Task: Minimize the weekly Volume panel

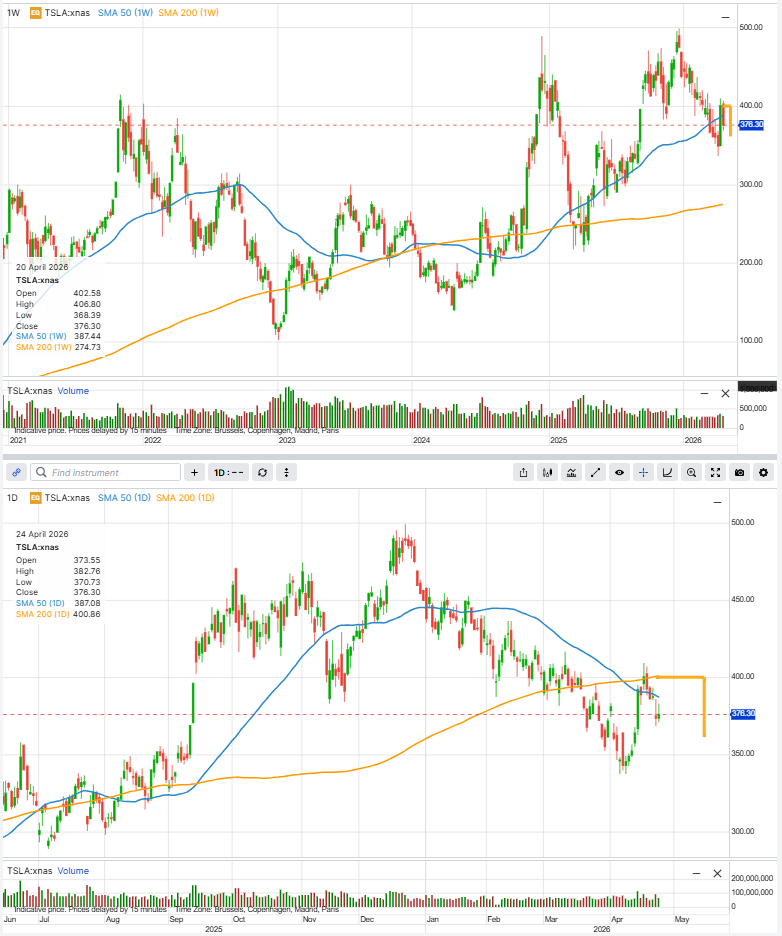Action: 704,393
